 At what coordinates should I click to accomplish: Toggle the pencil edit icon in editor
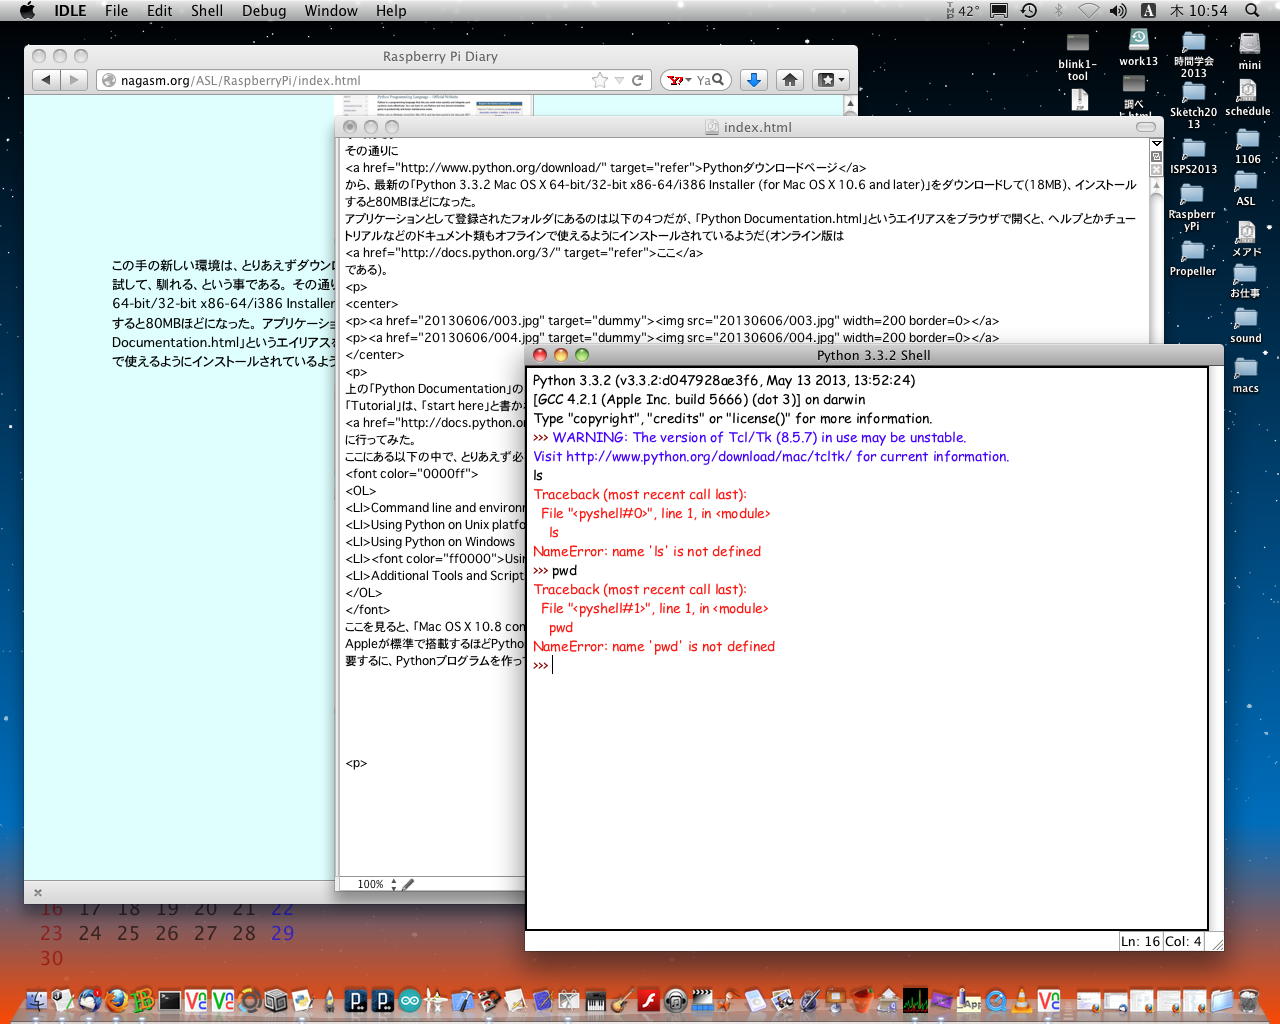point(408,884)
